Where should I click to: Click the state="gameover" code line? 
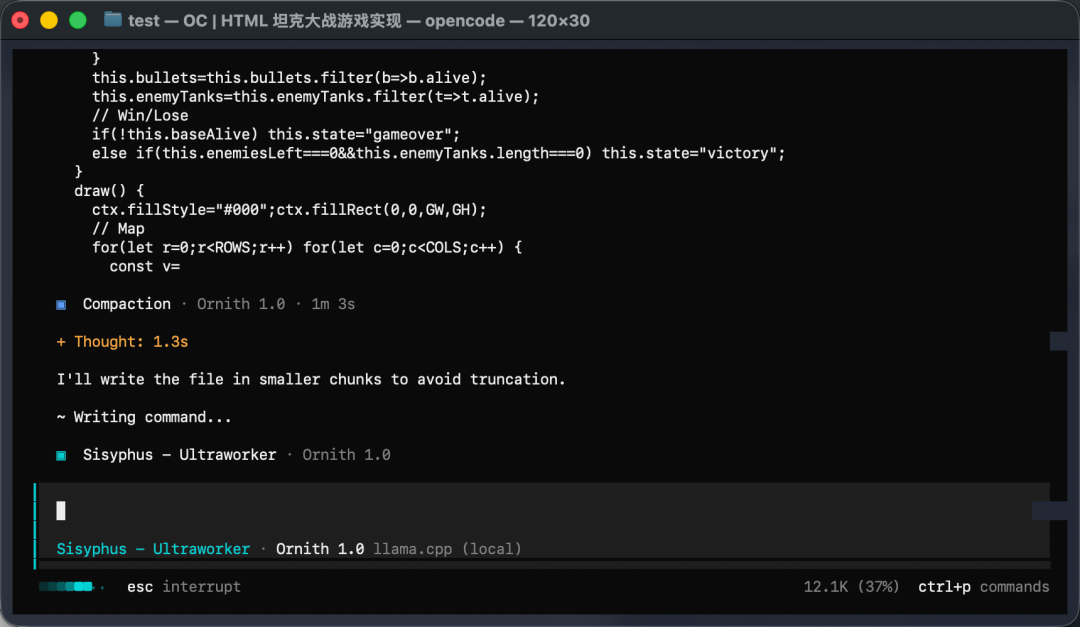click(276, 134)
